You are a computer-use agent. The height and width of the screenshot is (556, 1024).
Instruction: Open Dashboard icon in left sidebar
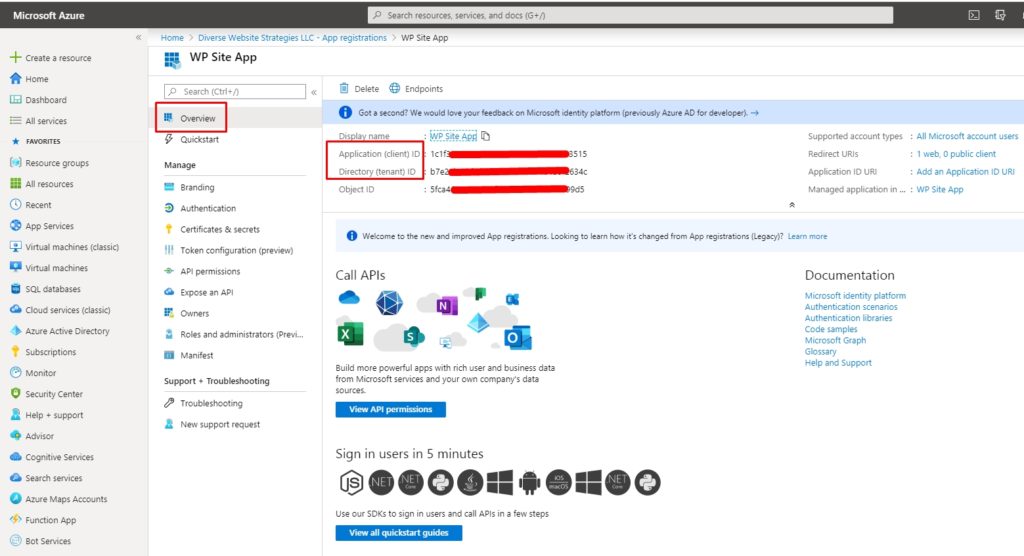16,99
